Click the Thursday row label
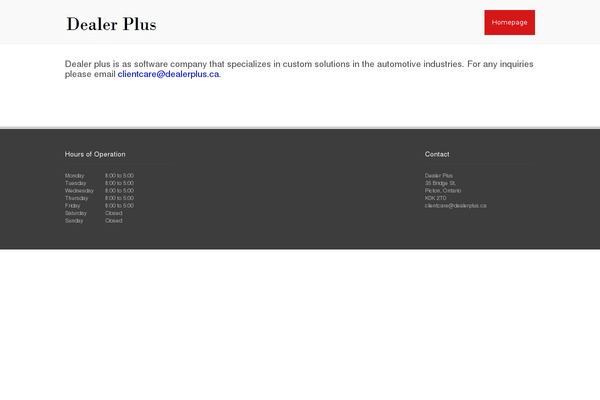The height and width of the screenshot is (400, 600). [76, 198]
